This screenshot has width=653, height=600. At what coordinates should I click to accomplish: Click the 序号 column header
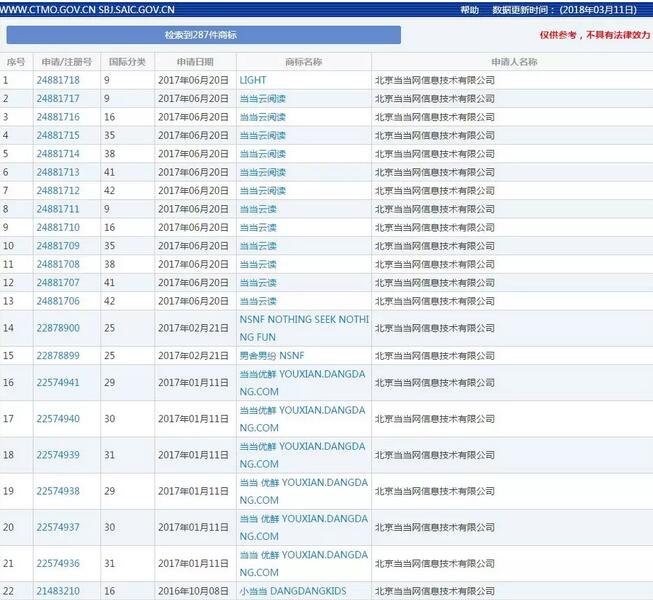(x=16, y=62)
